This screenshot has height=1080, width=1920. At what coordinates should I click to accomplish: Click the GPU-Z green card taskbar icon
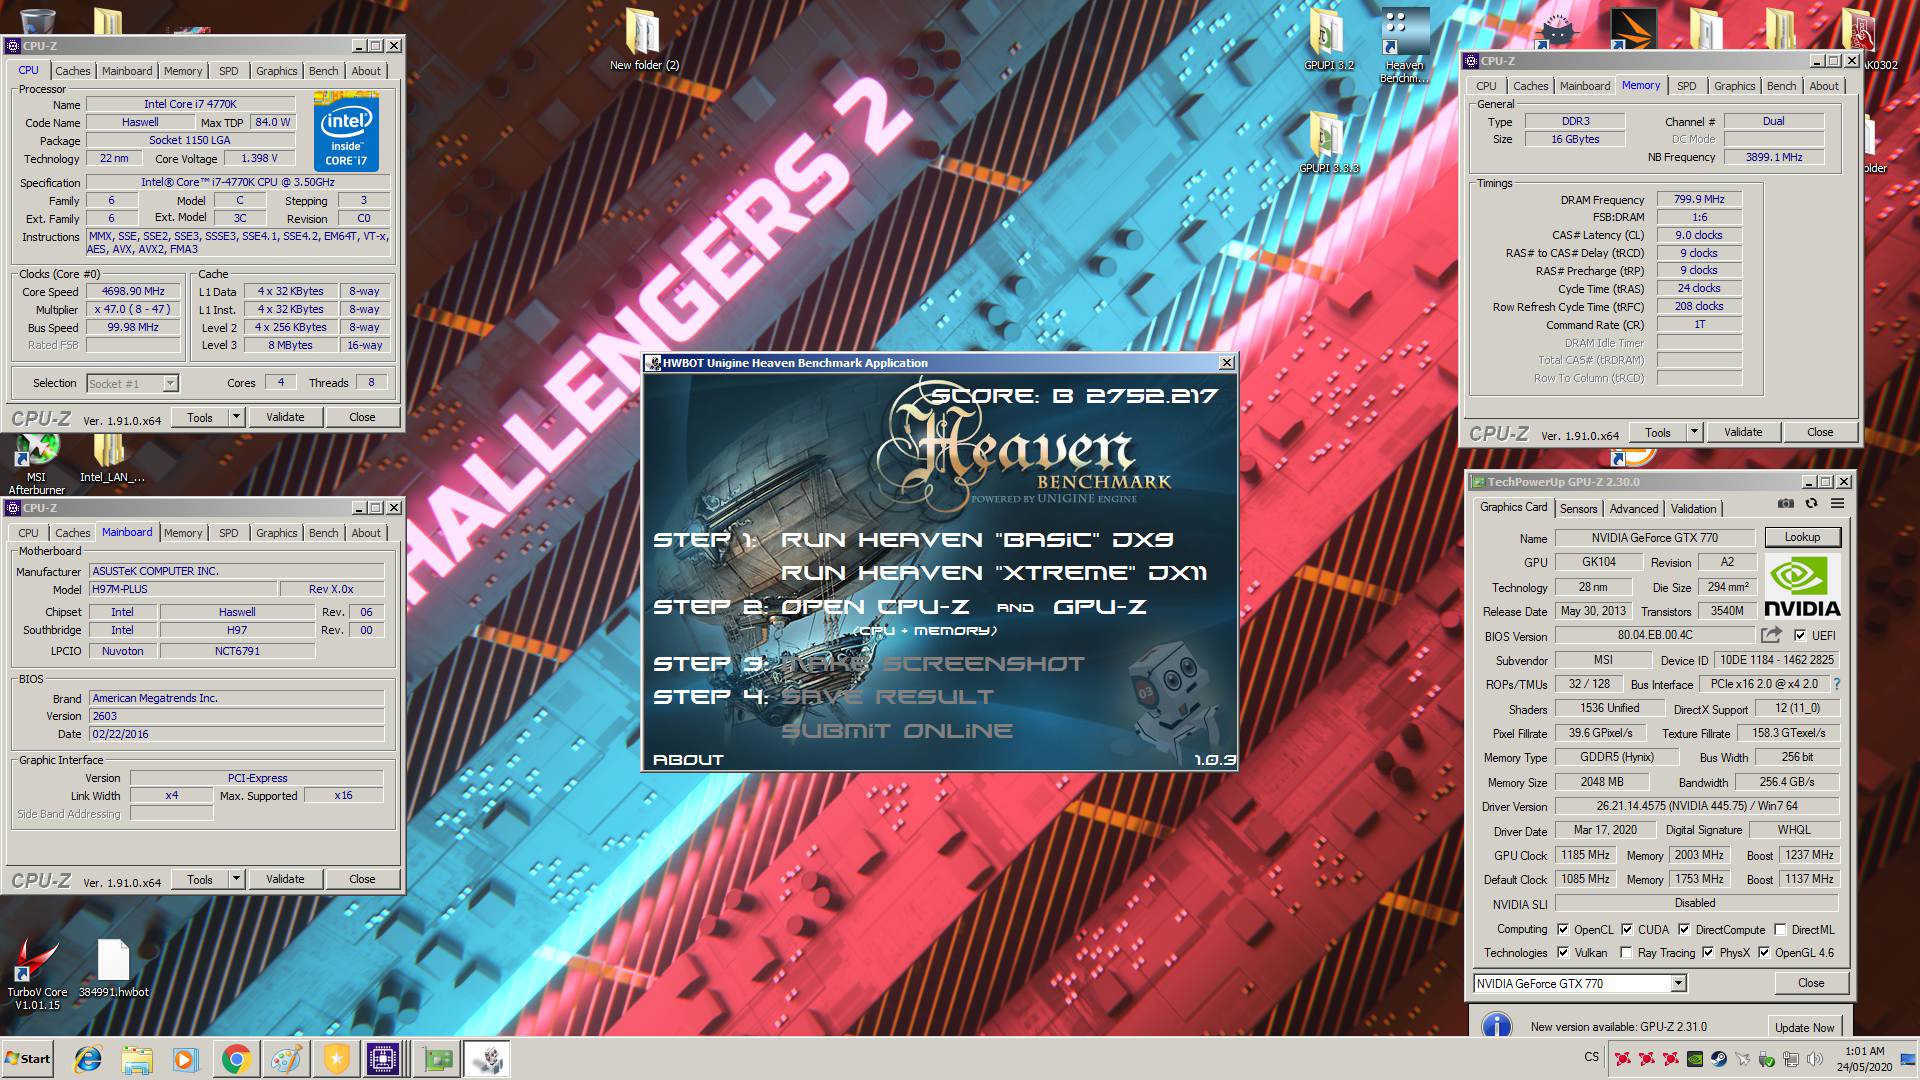[x=437, y=1059]
